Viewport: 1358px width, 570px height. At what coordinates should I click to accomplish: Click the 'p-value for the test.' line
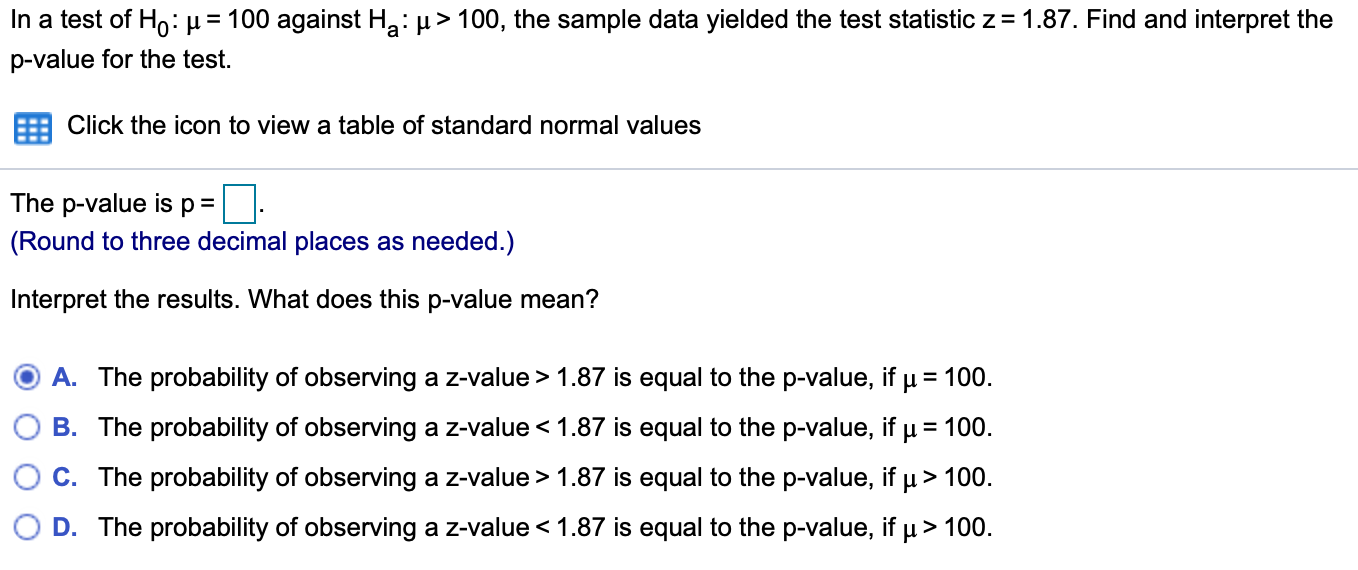coord(121,61)
